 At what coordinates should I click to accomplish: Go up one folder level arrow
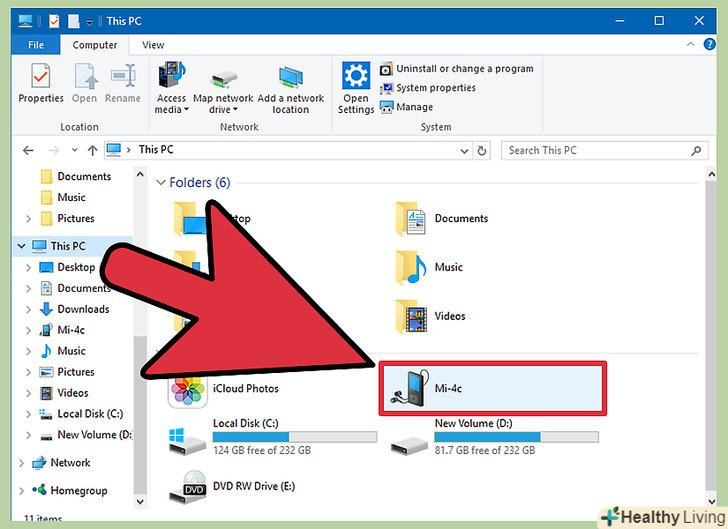[x=92, y=150]
